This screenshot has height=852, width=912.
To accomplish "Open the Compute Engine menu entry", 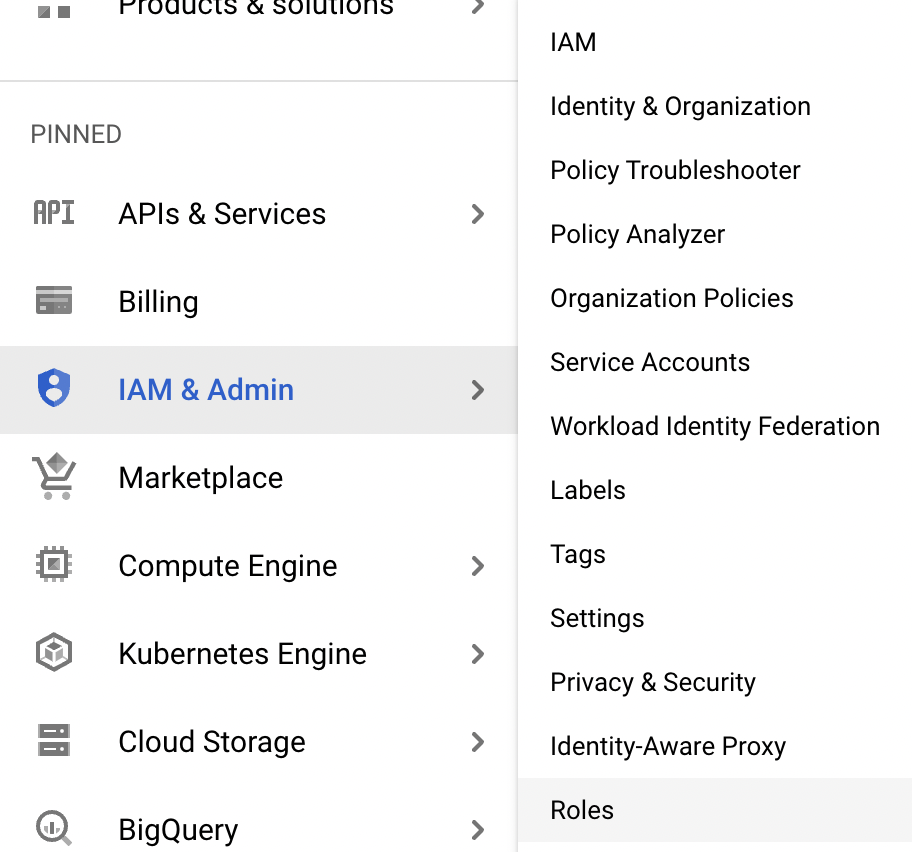I will click(x=259, y=566).
